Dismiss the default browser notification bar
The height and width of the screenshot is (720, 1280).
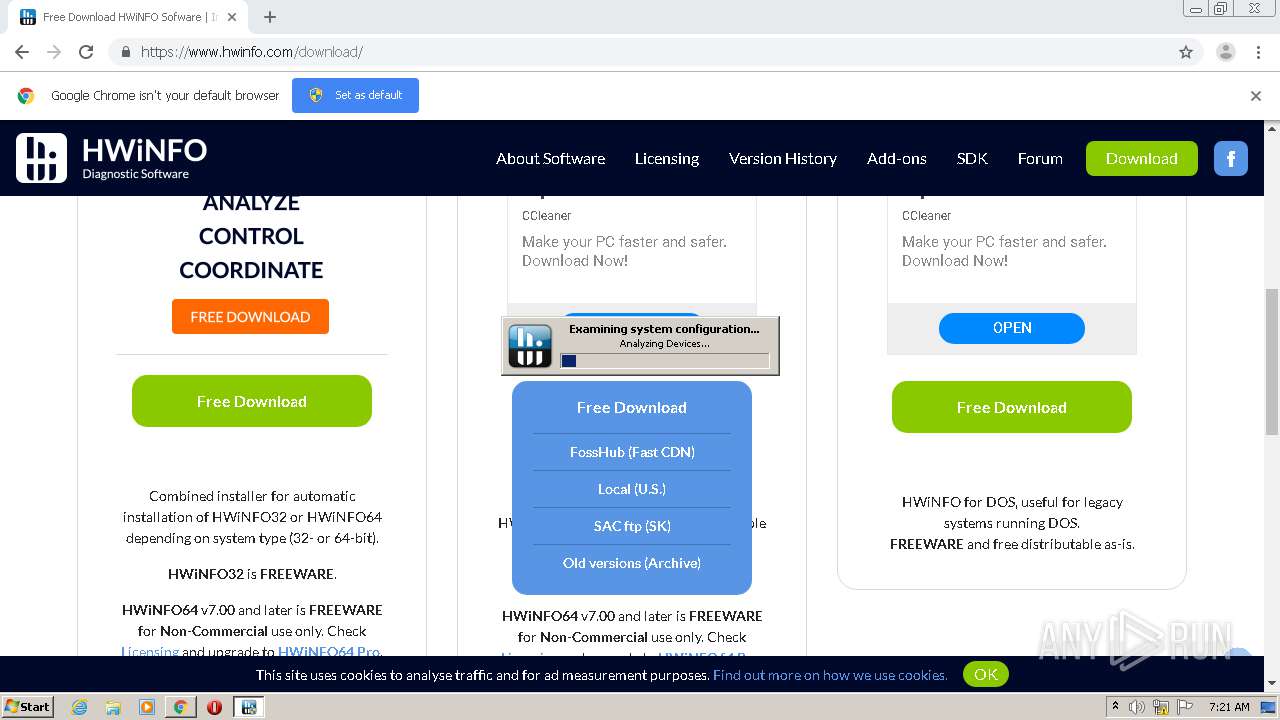pos(1256,96)
